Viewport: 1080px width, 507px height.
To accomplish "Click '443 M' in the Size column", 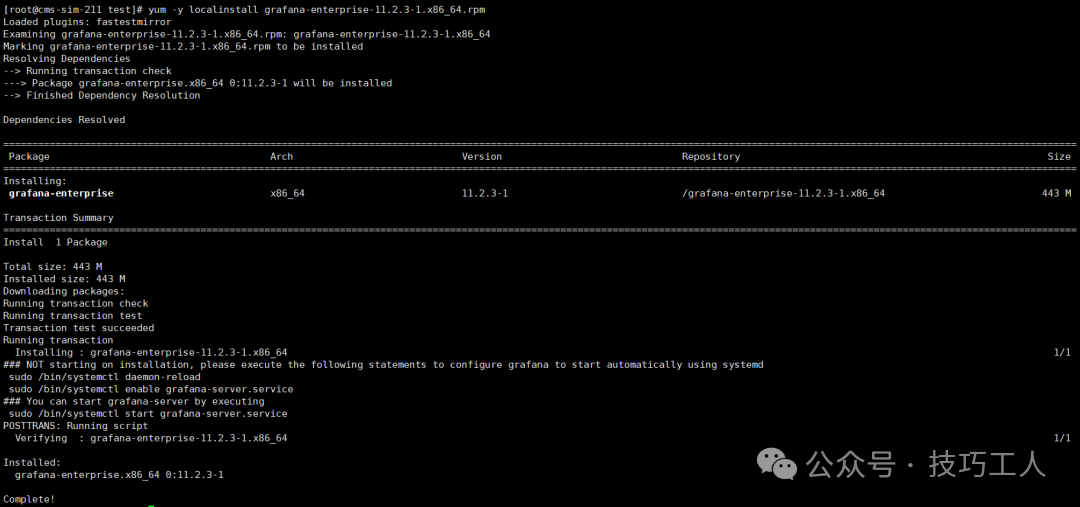I will tap(1057, 194).
